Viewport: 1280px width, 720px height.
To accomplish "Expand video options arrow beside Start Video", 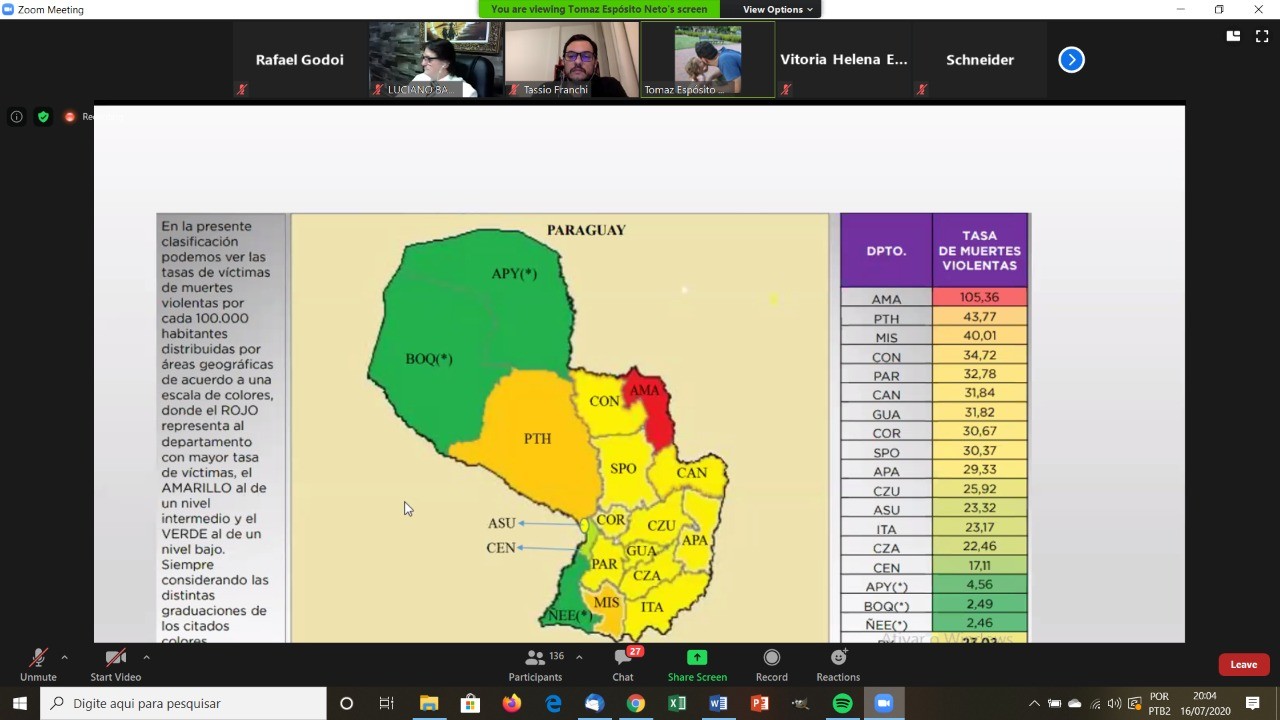I will 146,657.
